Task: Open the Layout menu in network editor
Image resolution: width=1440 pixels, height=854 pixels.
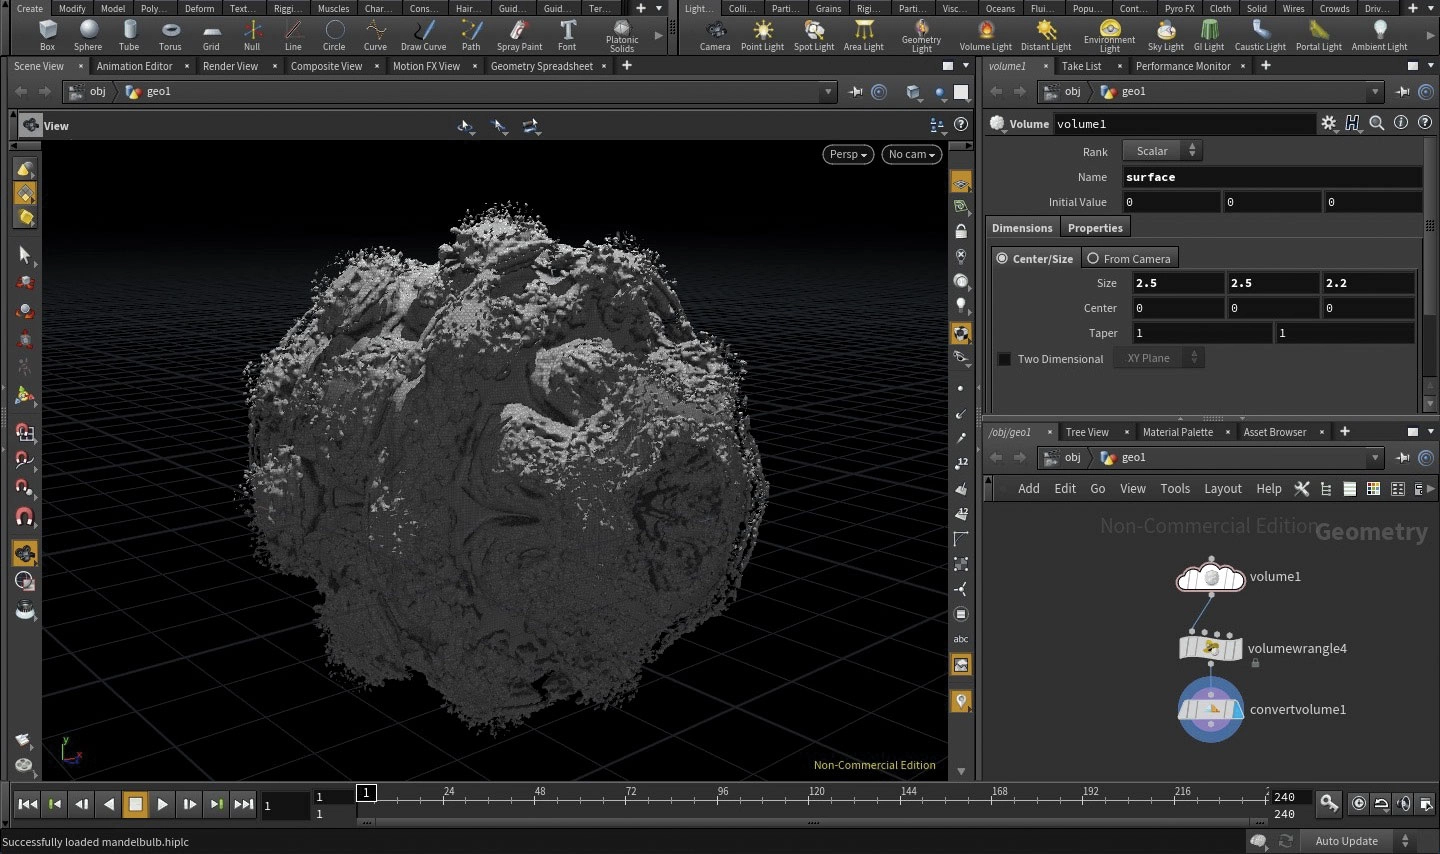Action: click(x=1222, y=489)
